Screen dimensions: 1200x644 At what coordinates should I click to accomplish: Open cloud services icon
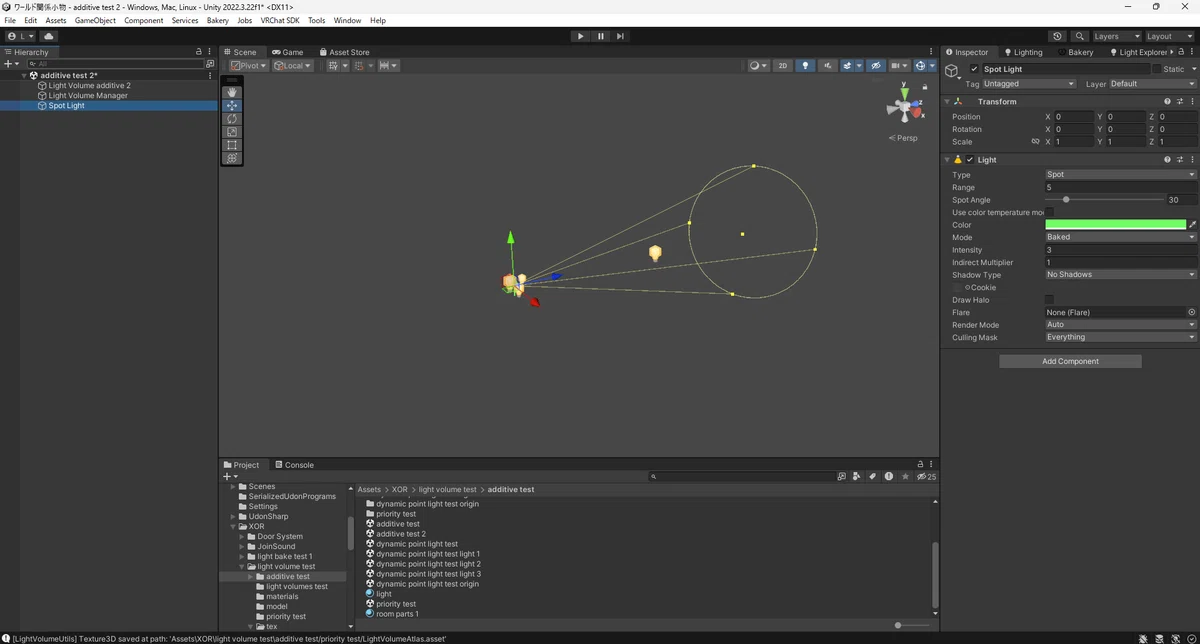48,36
